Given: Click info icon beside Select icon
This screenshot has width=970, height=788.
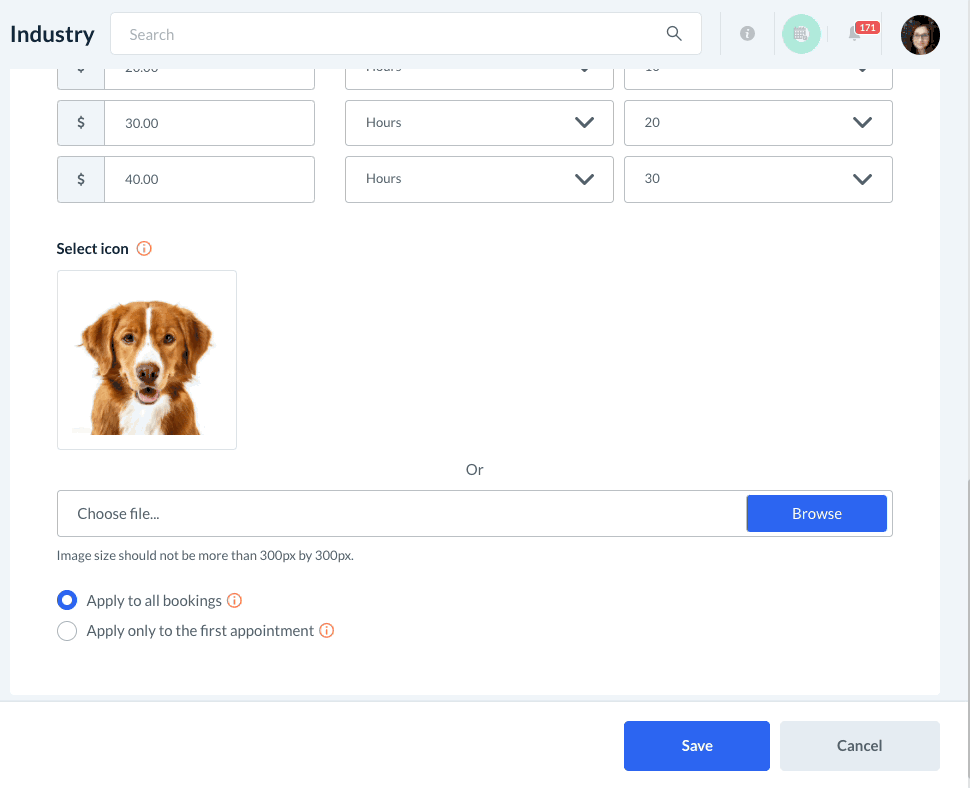Looking at the screenshot, I should click(x=144, y=249).
